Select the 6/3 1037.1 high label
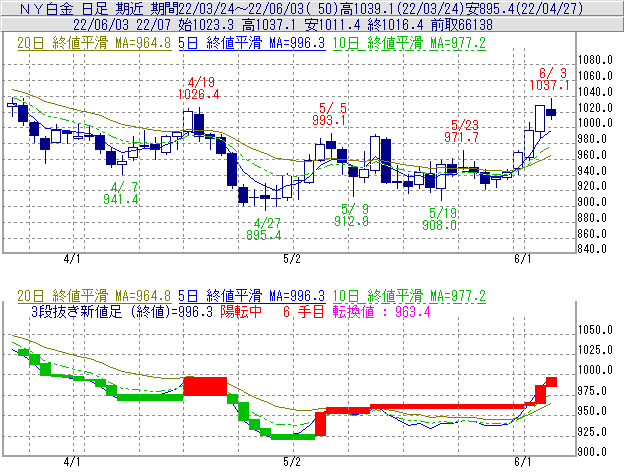The image size is (624, 475). coord(550,79)
